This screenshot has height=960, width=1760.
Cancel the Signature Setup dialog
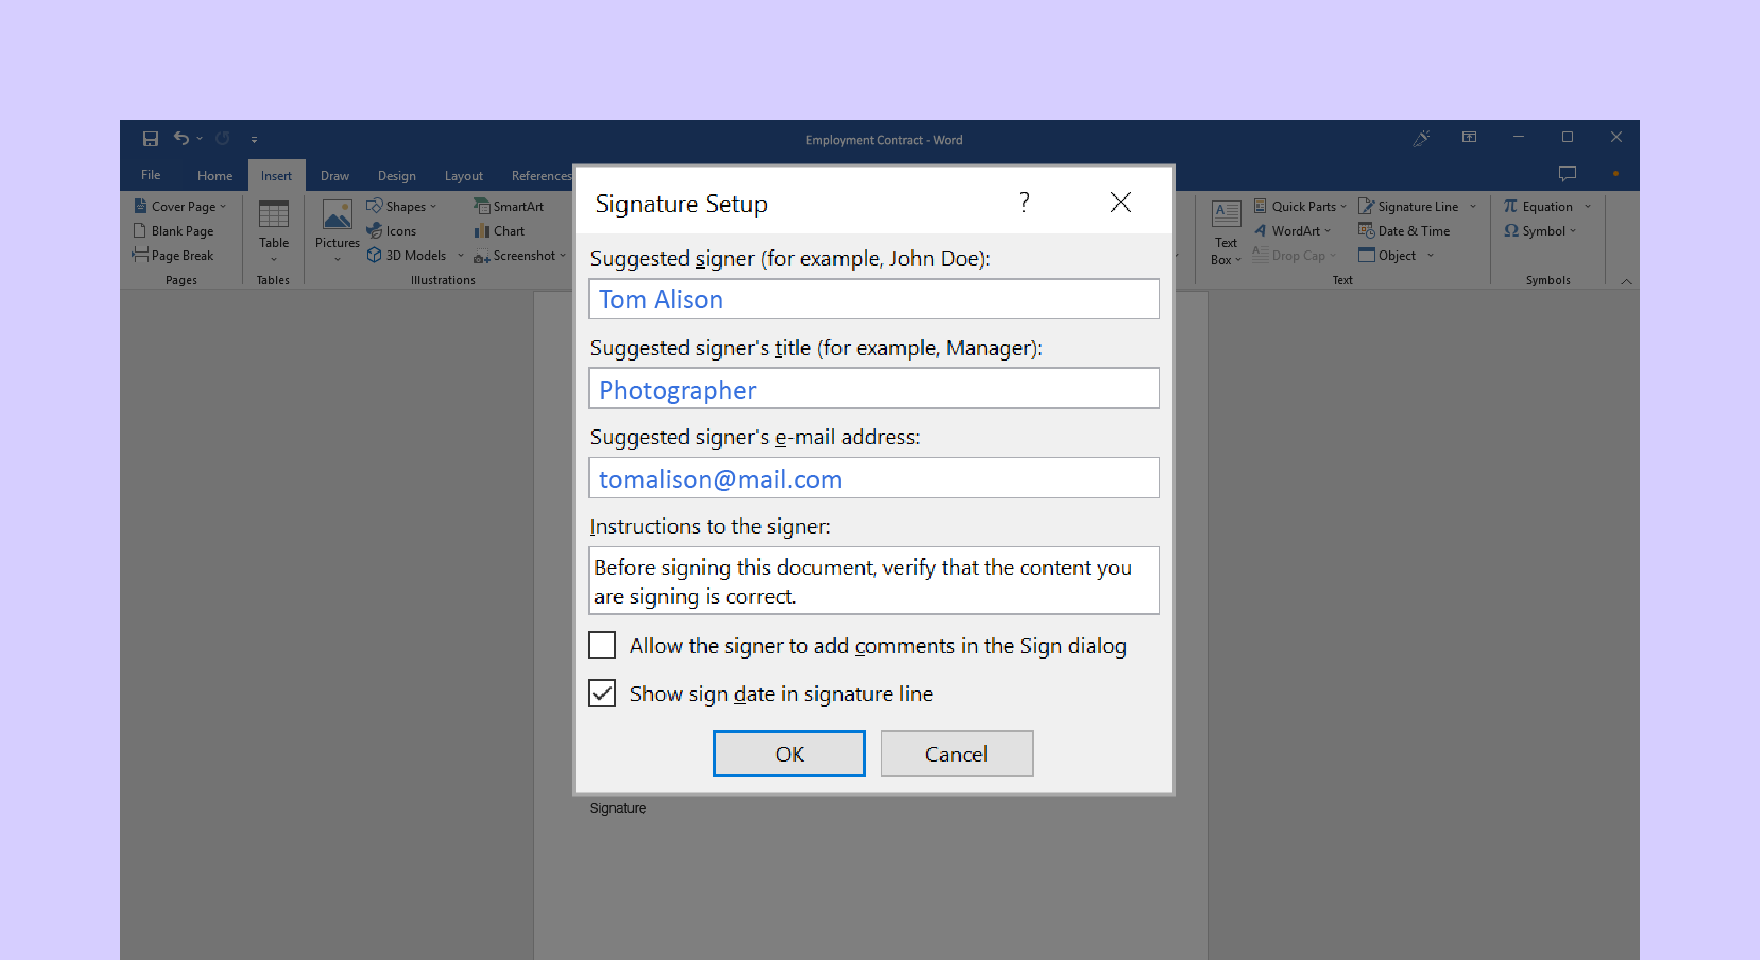(956, 753)
